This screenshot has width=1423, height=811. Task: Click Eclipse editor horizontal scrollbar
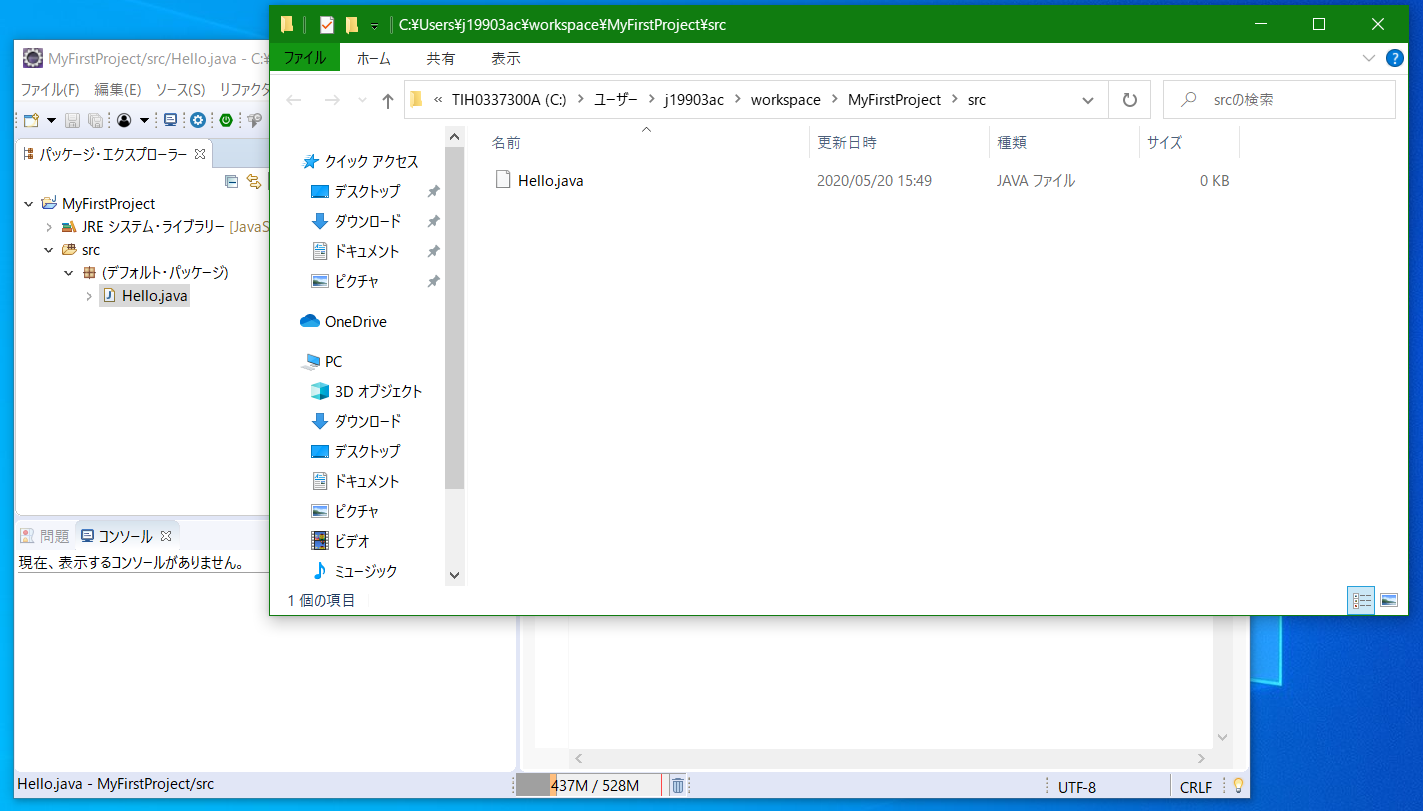point(890,759)
